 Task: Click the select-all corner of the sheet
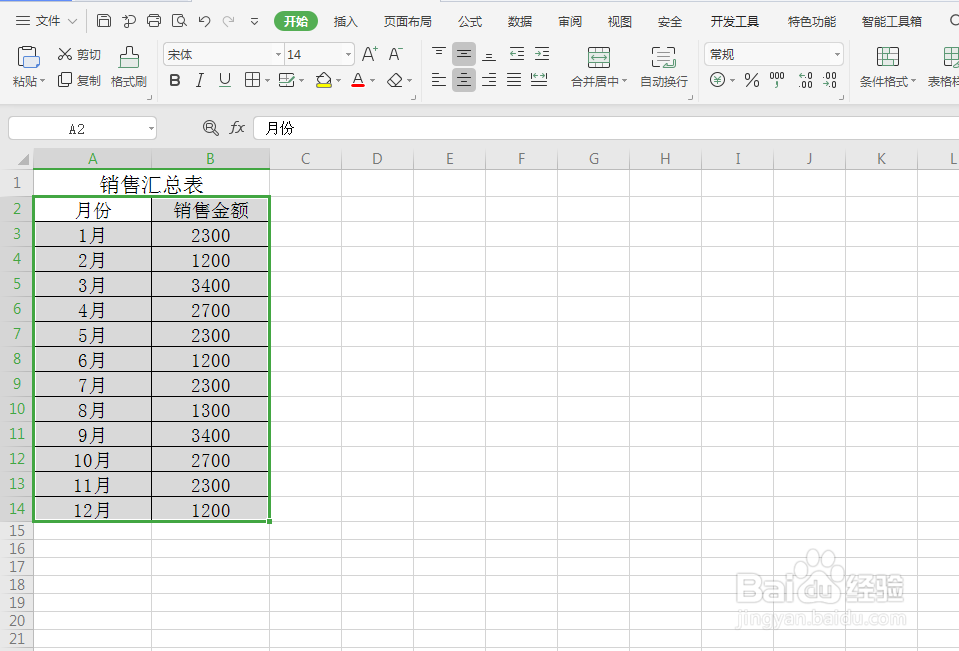23,159
